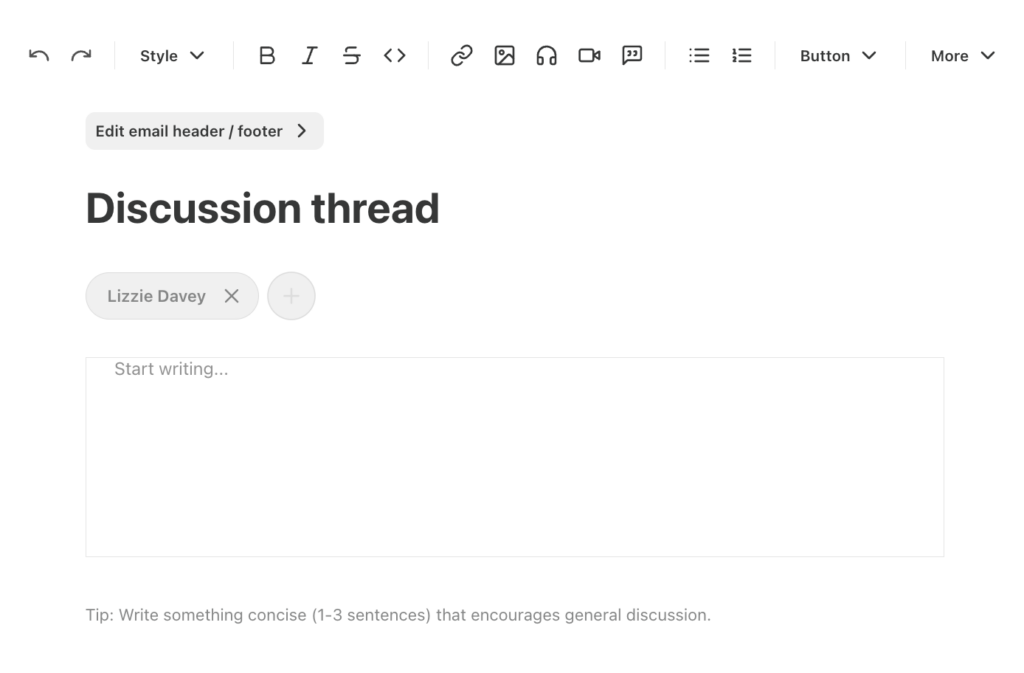This screenshot has height=673, width=1024.
Task: Insert a hyperlink
Action: pyautogui.click(x=461, y=56)
